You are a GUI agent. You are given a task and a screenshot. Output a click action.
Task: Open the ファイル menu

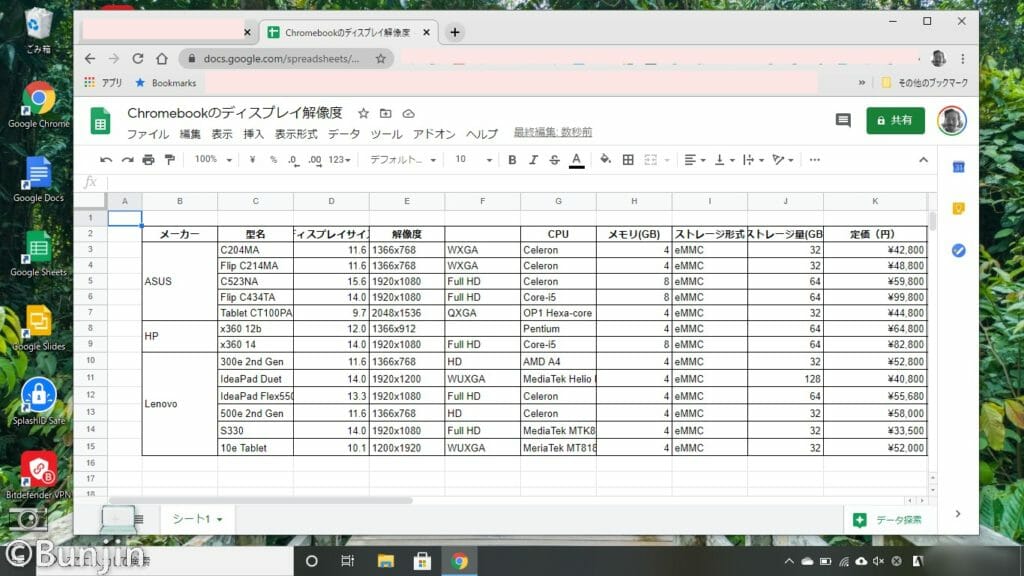tap(148, 134)
